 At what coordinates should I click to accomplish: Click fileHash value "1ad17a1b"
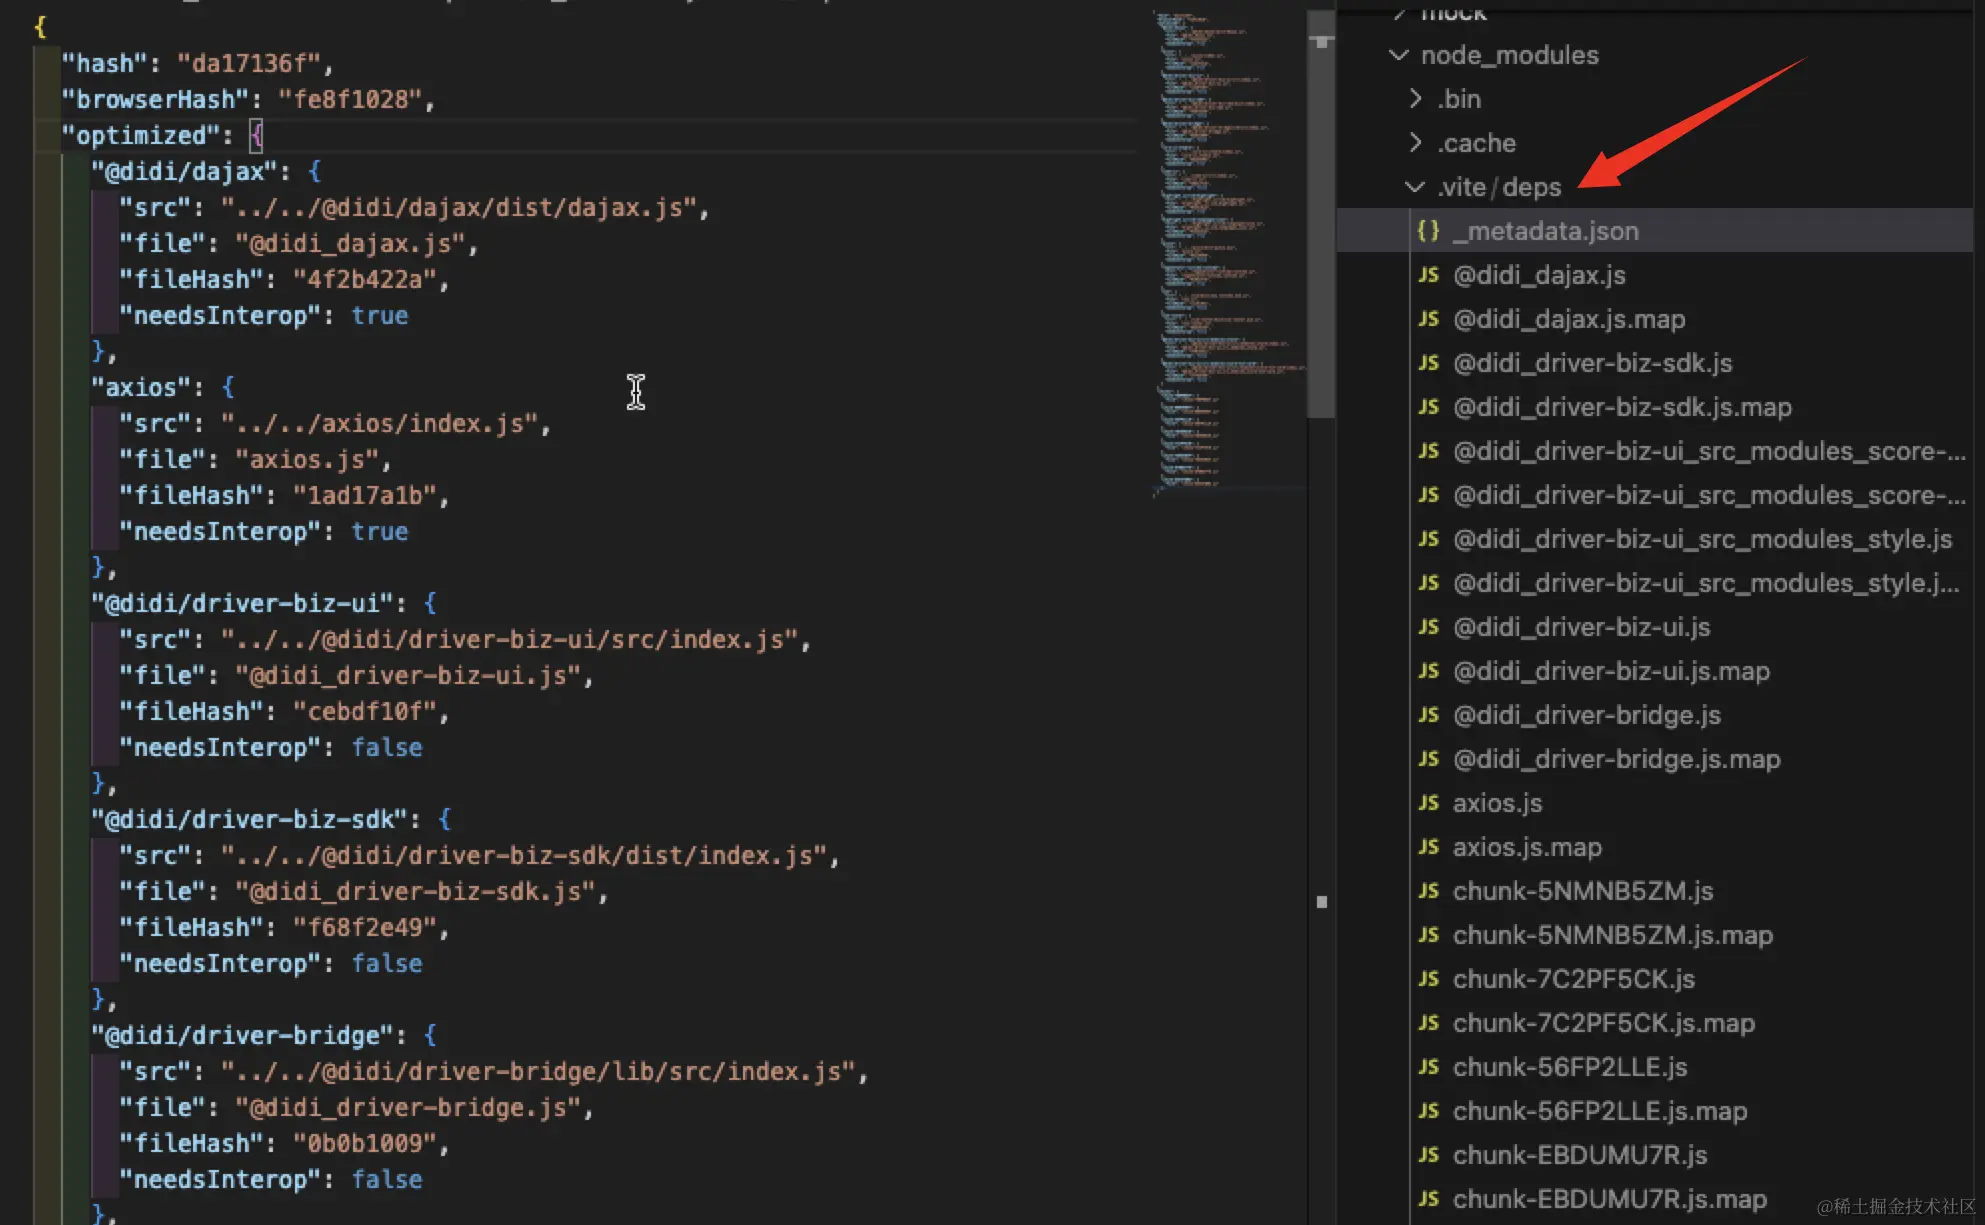[364, 495]
